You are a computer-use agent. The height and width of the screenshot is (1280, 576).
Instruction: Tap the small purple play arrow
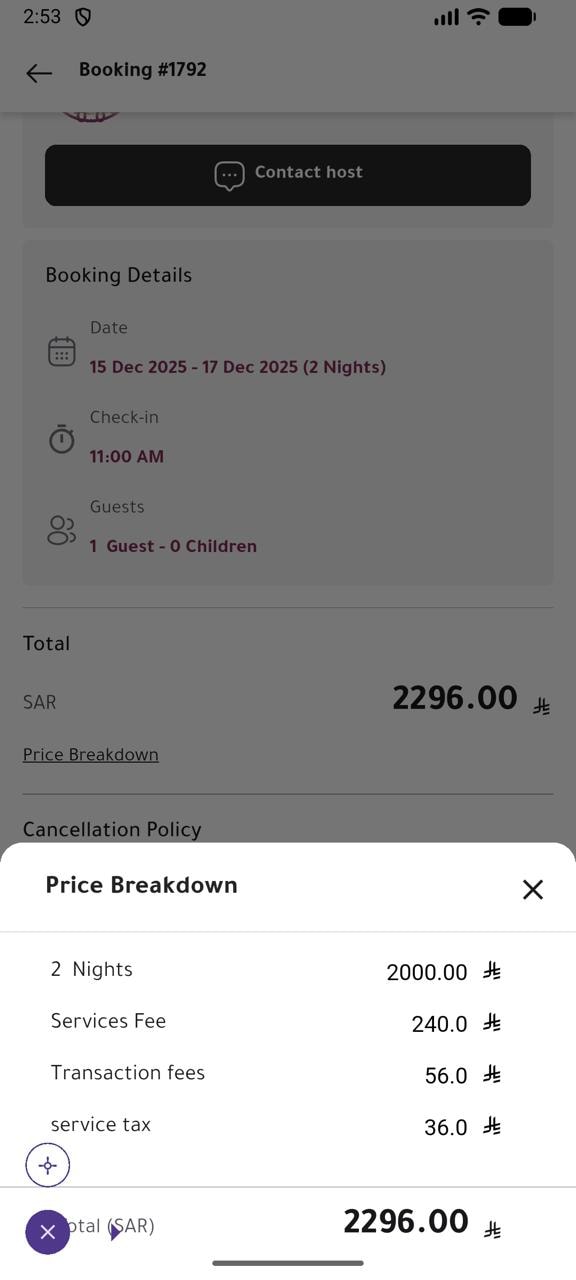pos(116,1232)
